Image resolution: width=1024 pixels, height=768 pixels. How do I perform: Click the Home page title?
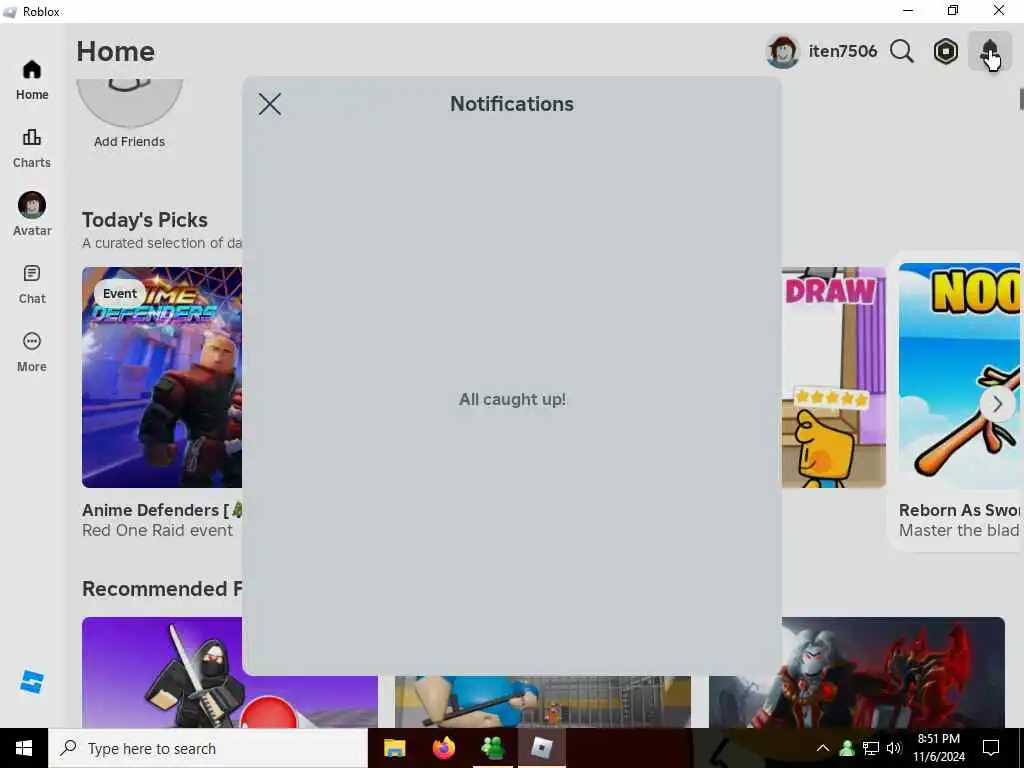tap(116, 52)
